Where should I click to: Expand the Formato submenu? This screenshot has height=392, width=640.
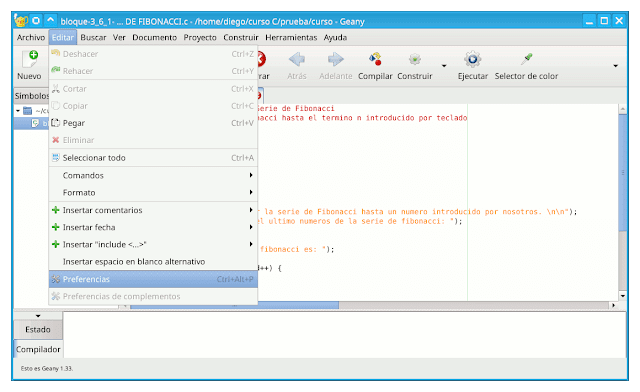[x=153, y=192]
